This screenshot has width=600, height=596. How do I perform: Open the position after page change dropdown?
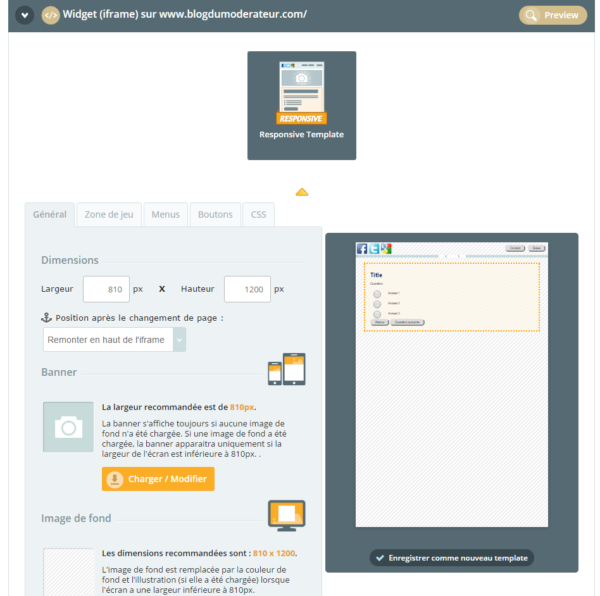[x=114, y=340]
